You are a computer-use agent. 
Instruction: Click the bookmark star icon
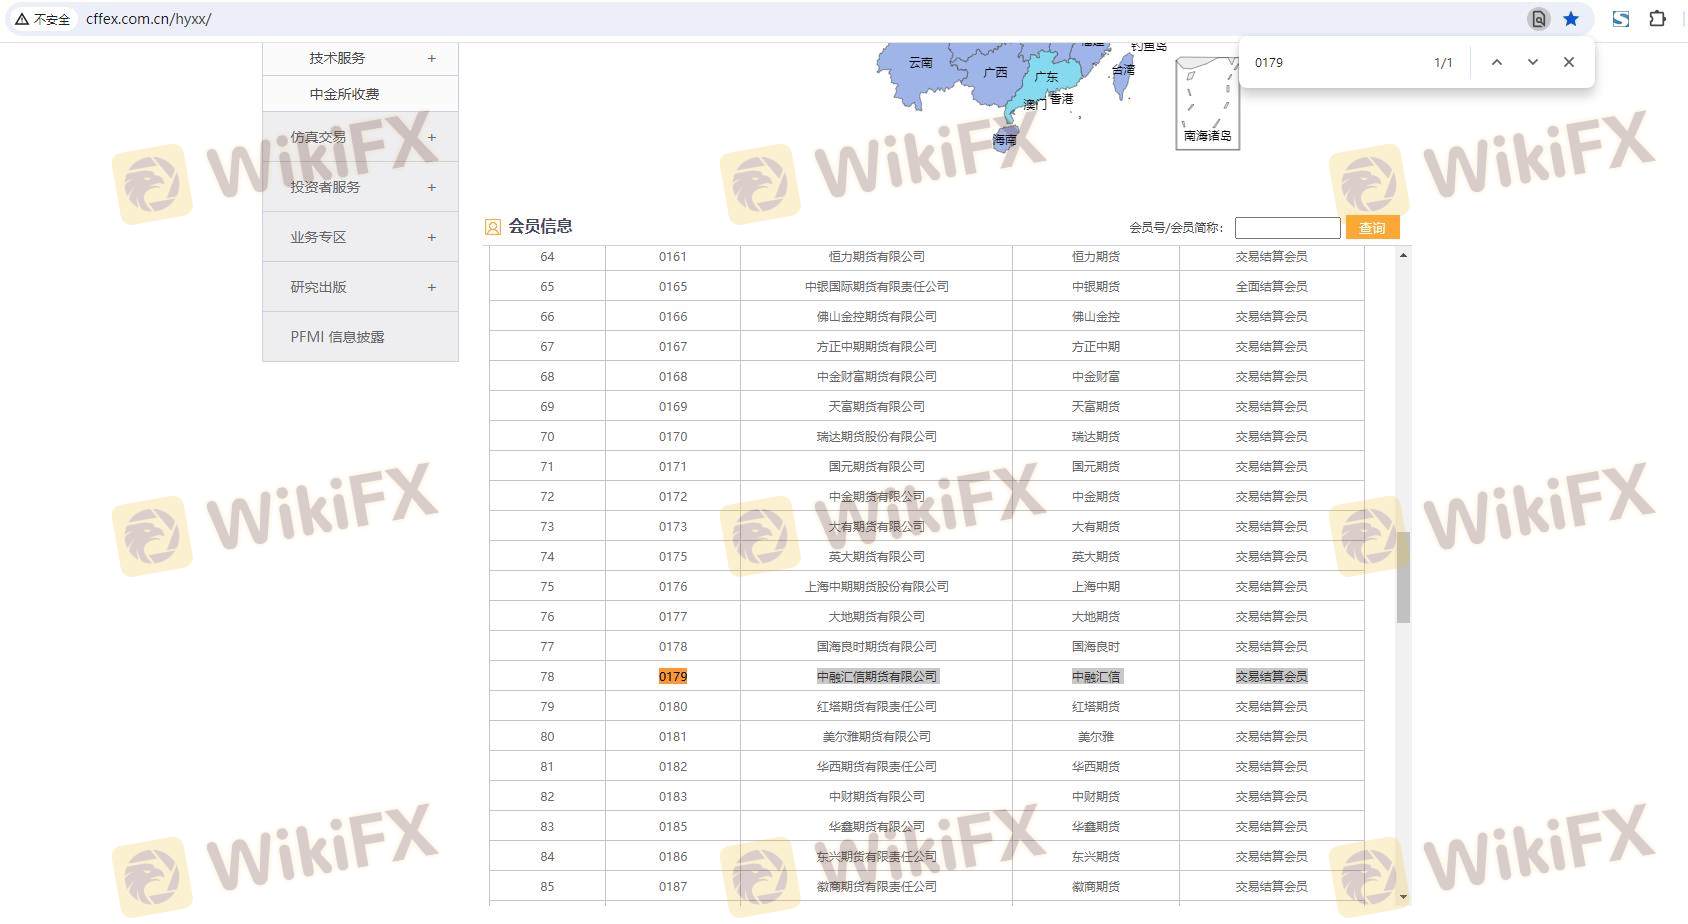click(x=1571, y=19)
